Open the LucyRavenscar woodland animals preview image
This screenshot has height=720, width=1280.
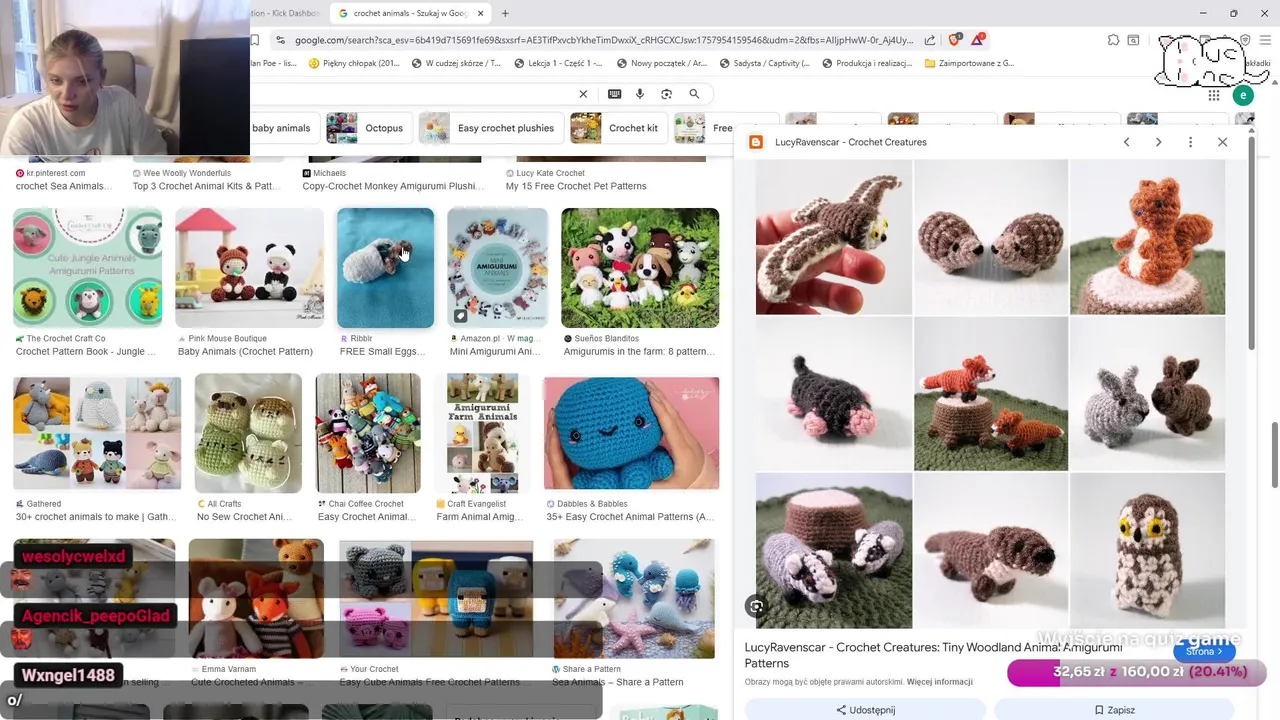pos(990,393)
